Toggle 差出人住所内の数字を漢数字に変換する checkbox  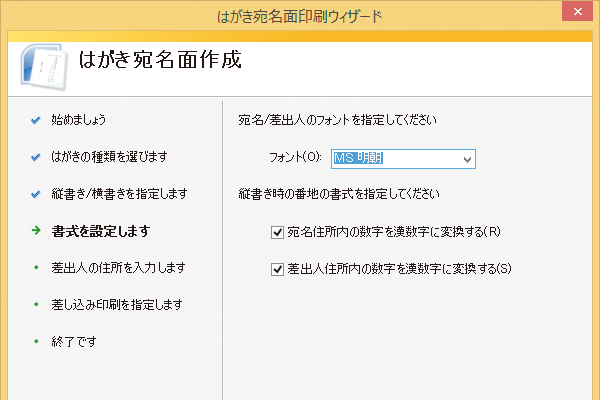(x=277, y=269)
